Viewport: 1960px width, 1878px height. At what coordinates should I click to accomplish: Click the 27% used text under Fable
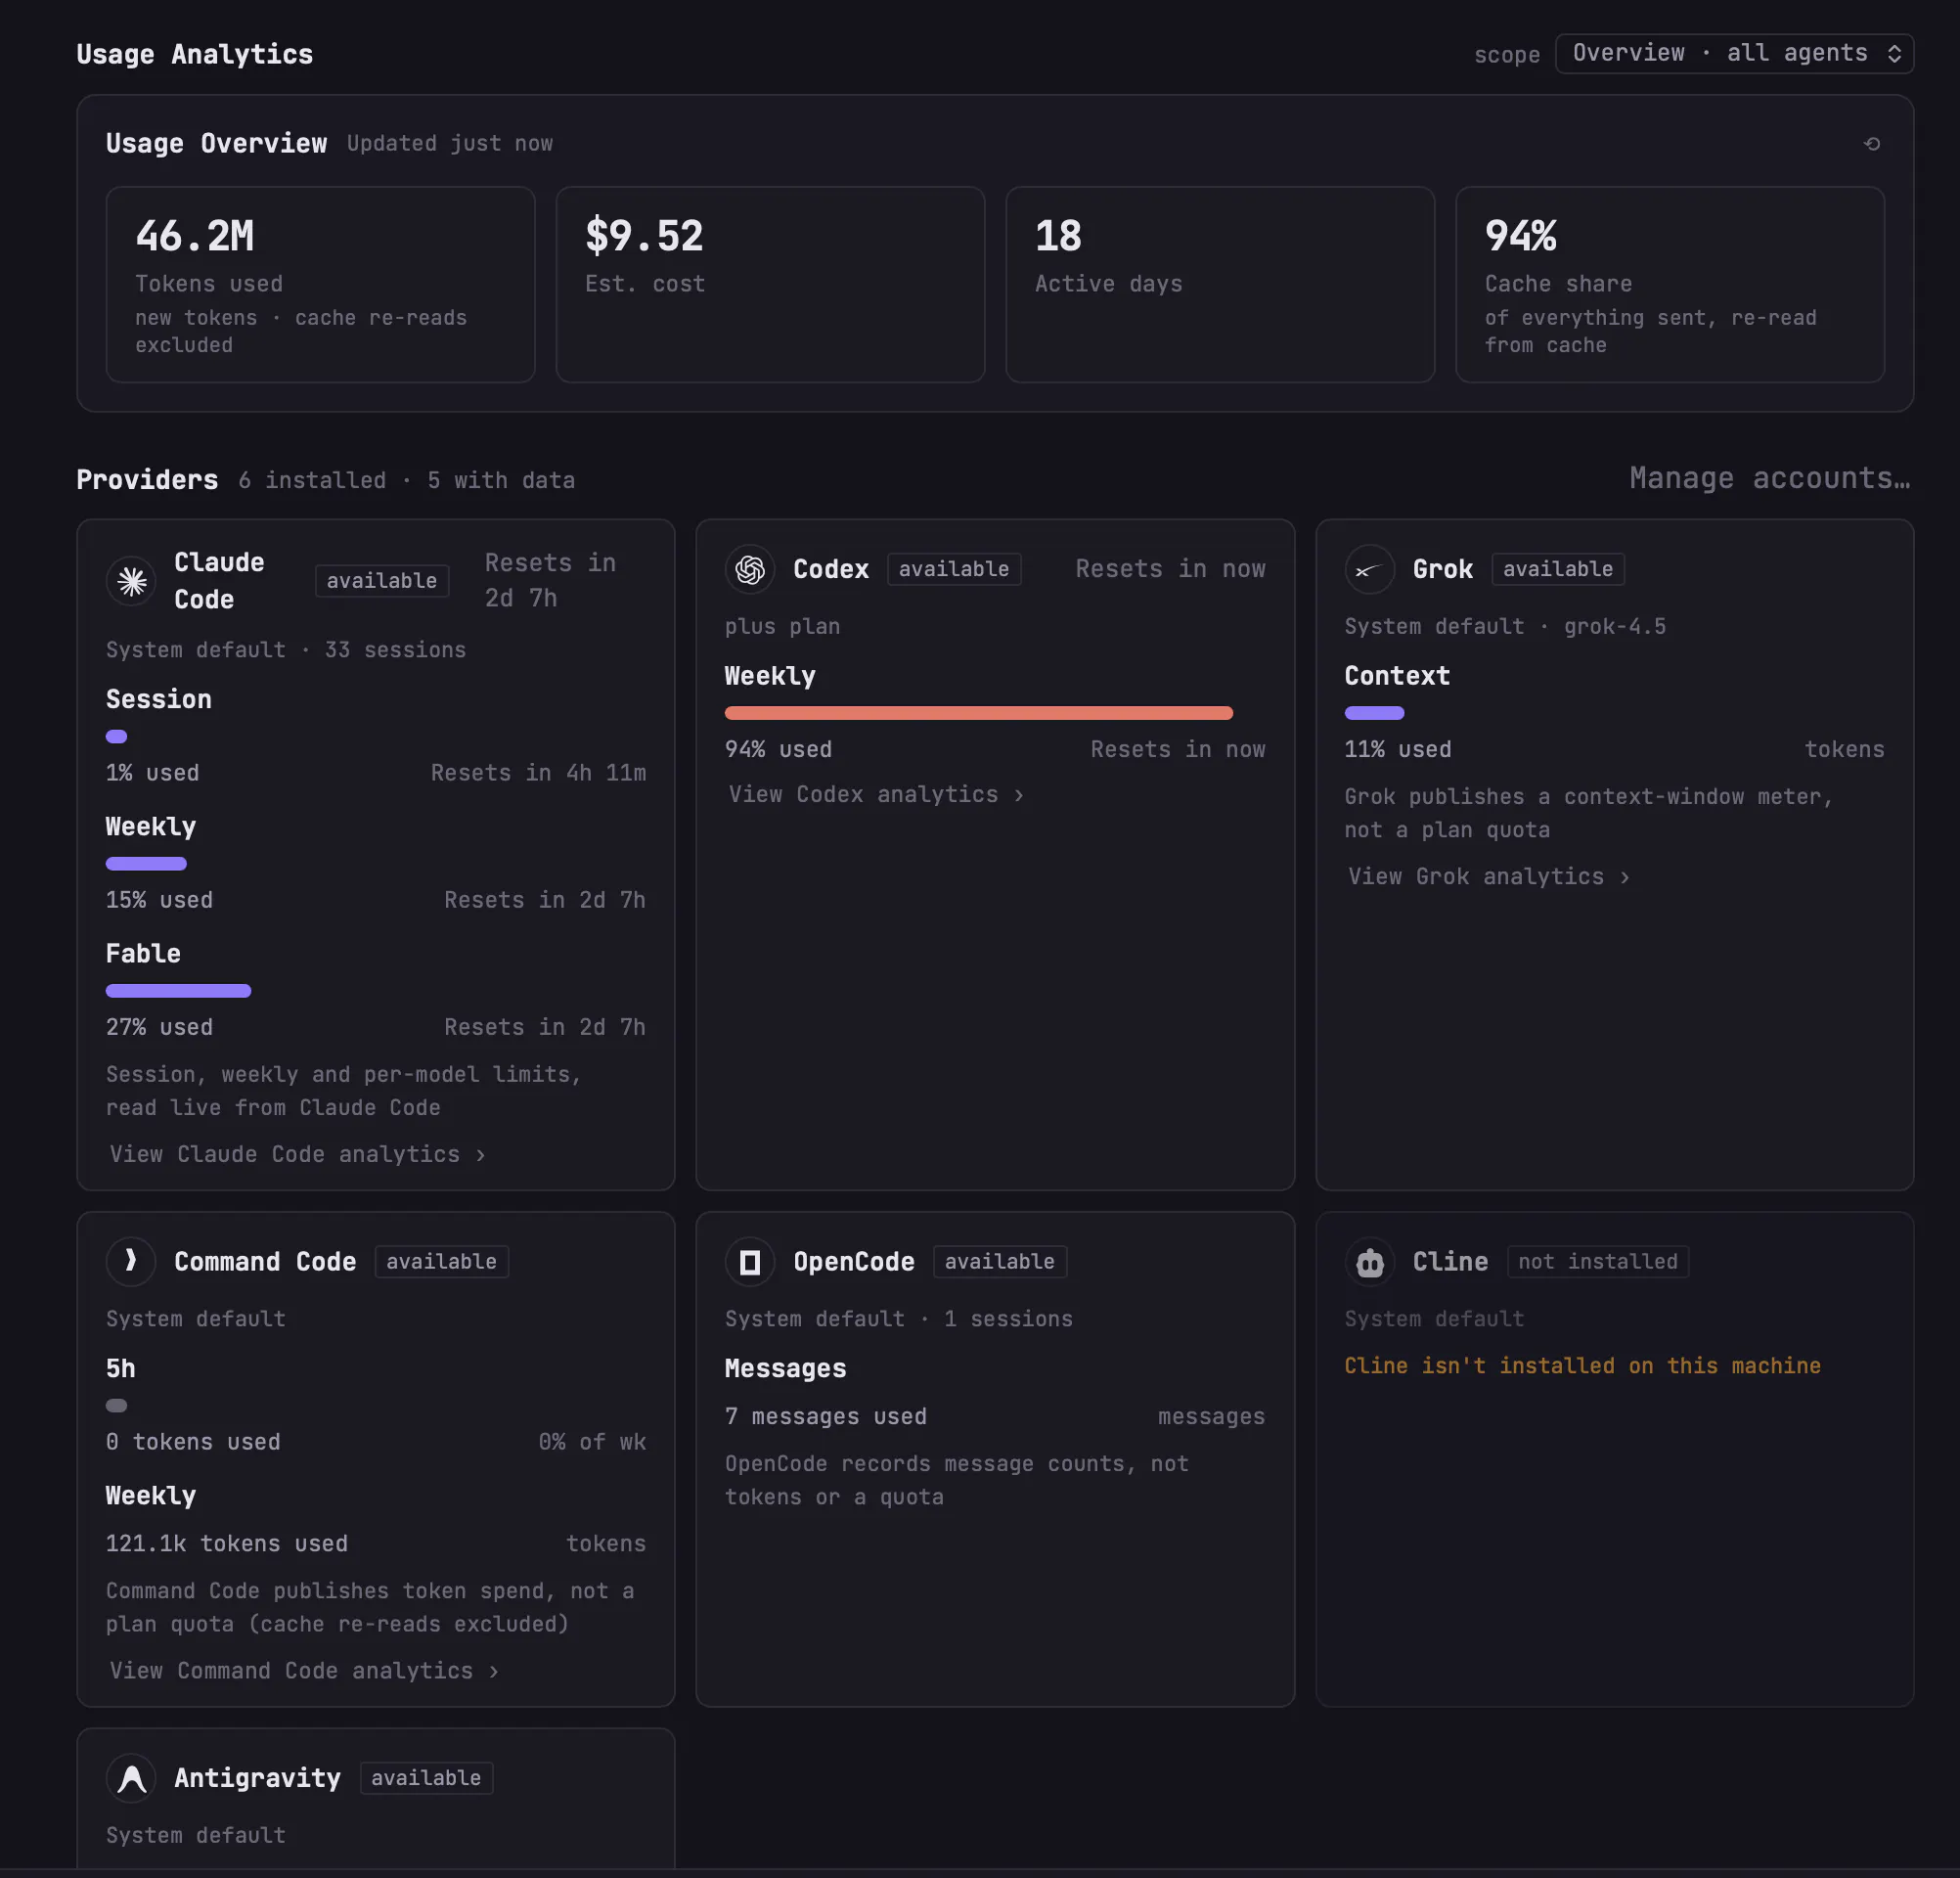pyautogui.click(x=159, y=1026)
